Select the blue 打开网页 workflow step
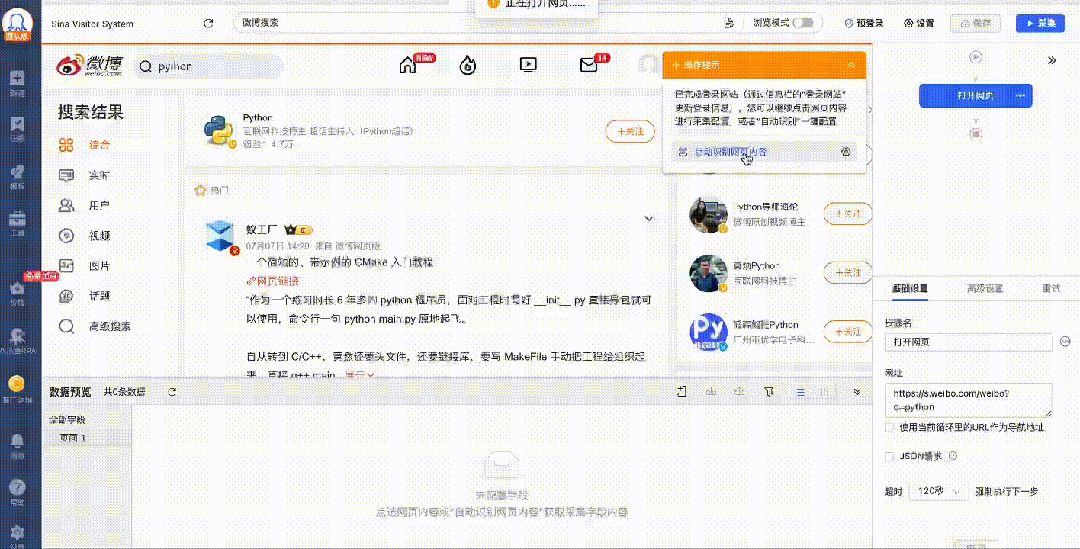The height and width of the screenshot is (549, 1080). 975,96
